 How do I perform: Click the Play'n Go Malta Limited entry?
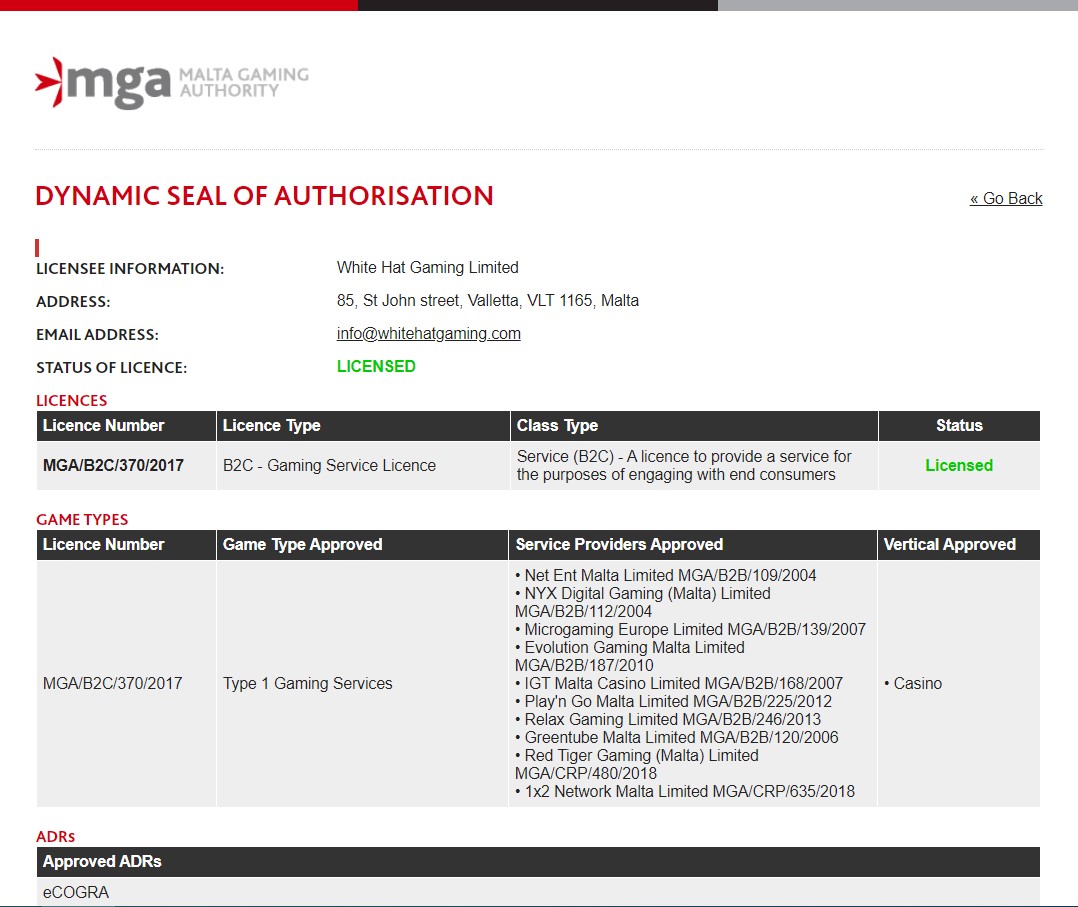(674, 701)
